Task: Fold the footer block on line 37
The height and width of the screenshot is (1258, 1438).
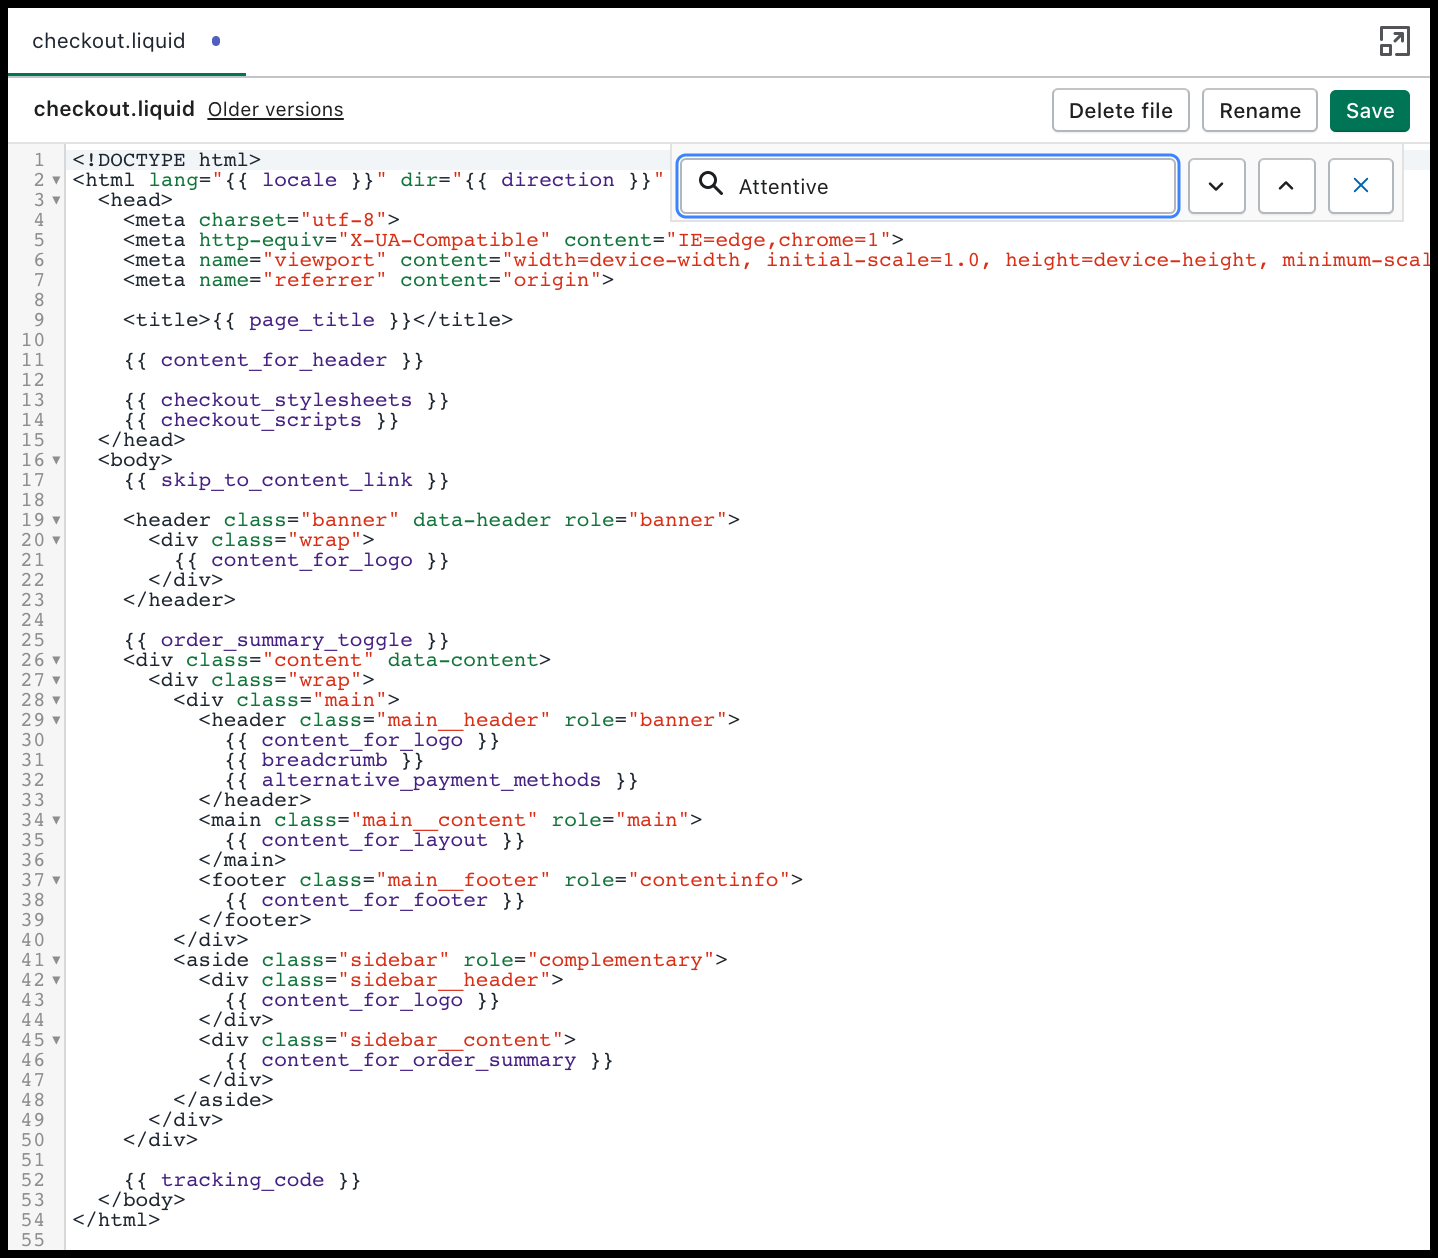Action: pyautogui.click(x=56, y=880)
